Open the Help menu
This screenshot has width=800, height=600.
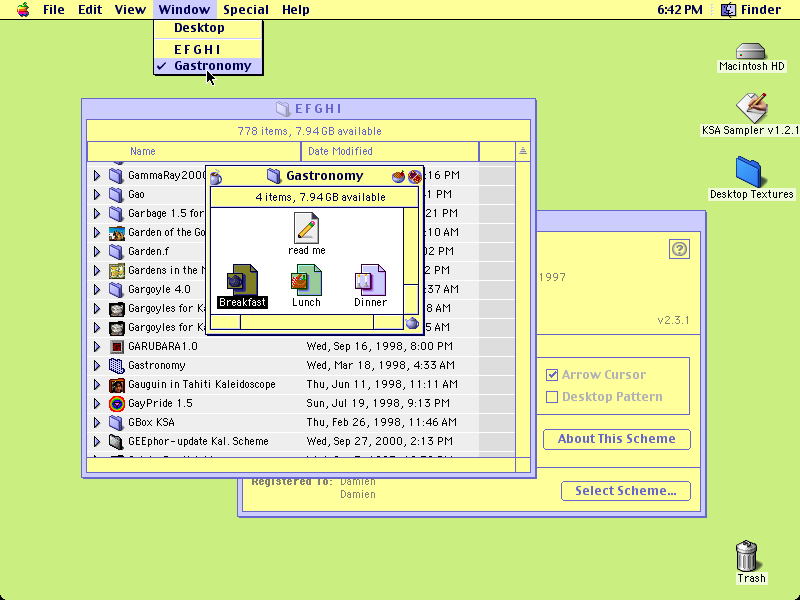pyautogui.click(x=295, y=9)
